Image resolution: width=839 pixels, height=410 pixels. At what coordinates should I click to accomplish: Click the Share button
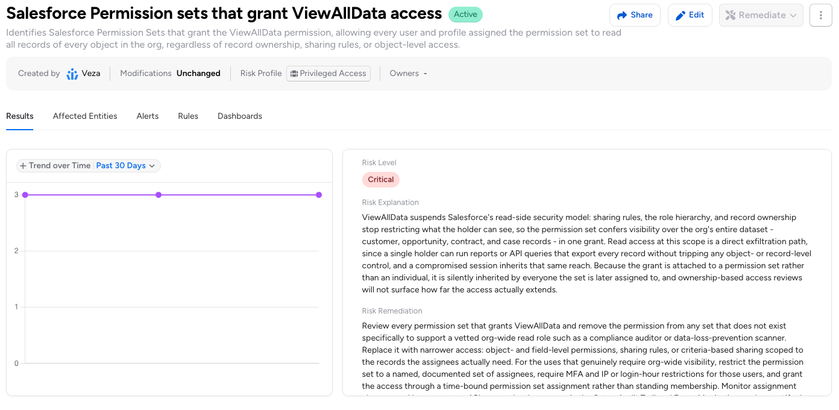635,15
